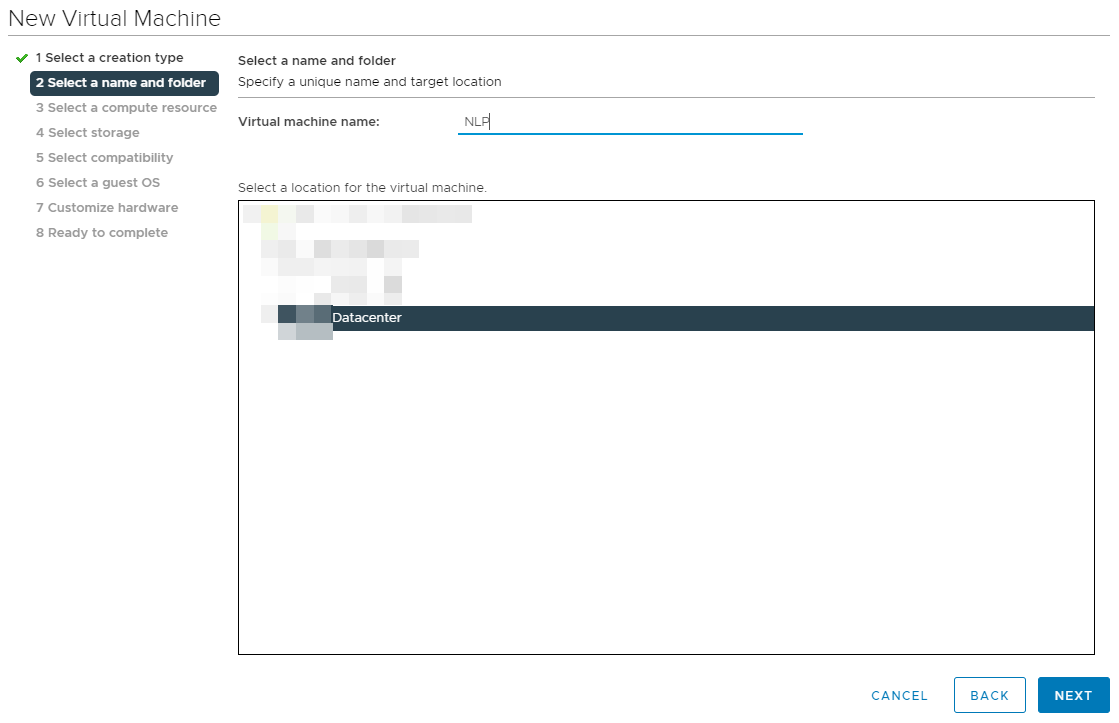Viewport: 1119px width, 723px height.
Task: Click empty space inside the location list box
Action: pyautogui.click(x=666, y=500)
